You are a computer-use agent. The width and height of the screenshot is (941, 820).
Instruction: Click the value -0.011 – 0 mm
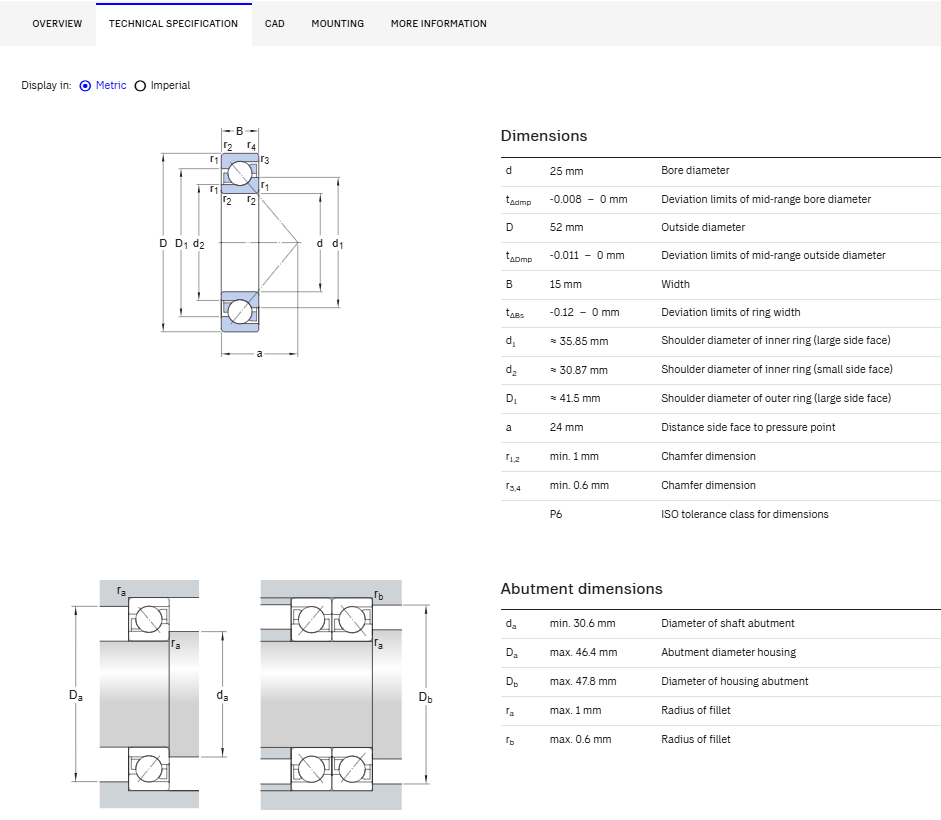(587, 256)
